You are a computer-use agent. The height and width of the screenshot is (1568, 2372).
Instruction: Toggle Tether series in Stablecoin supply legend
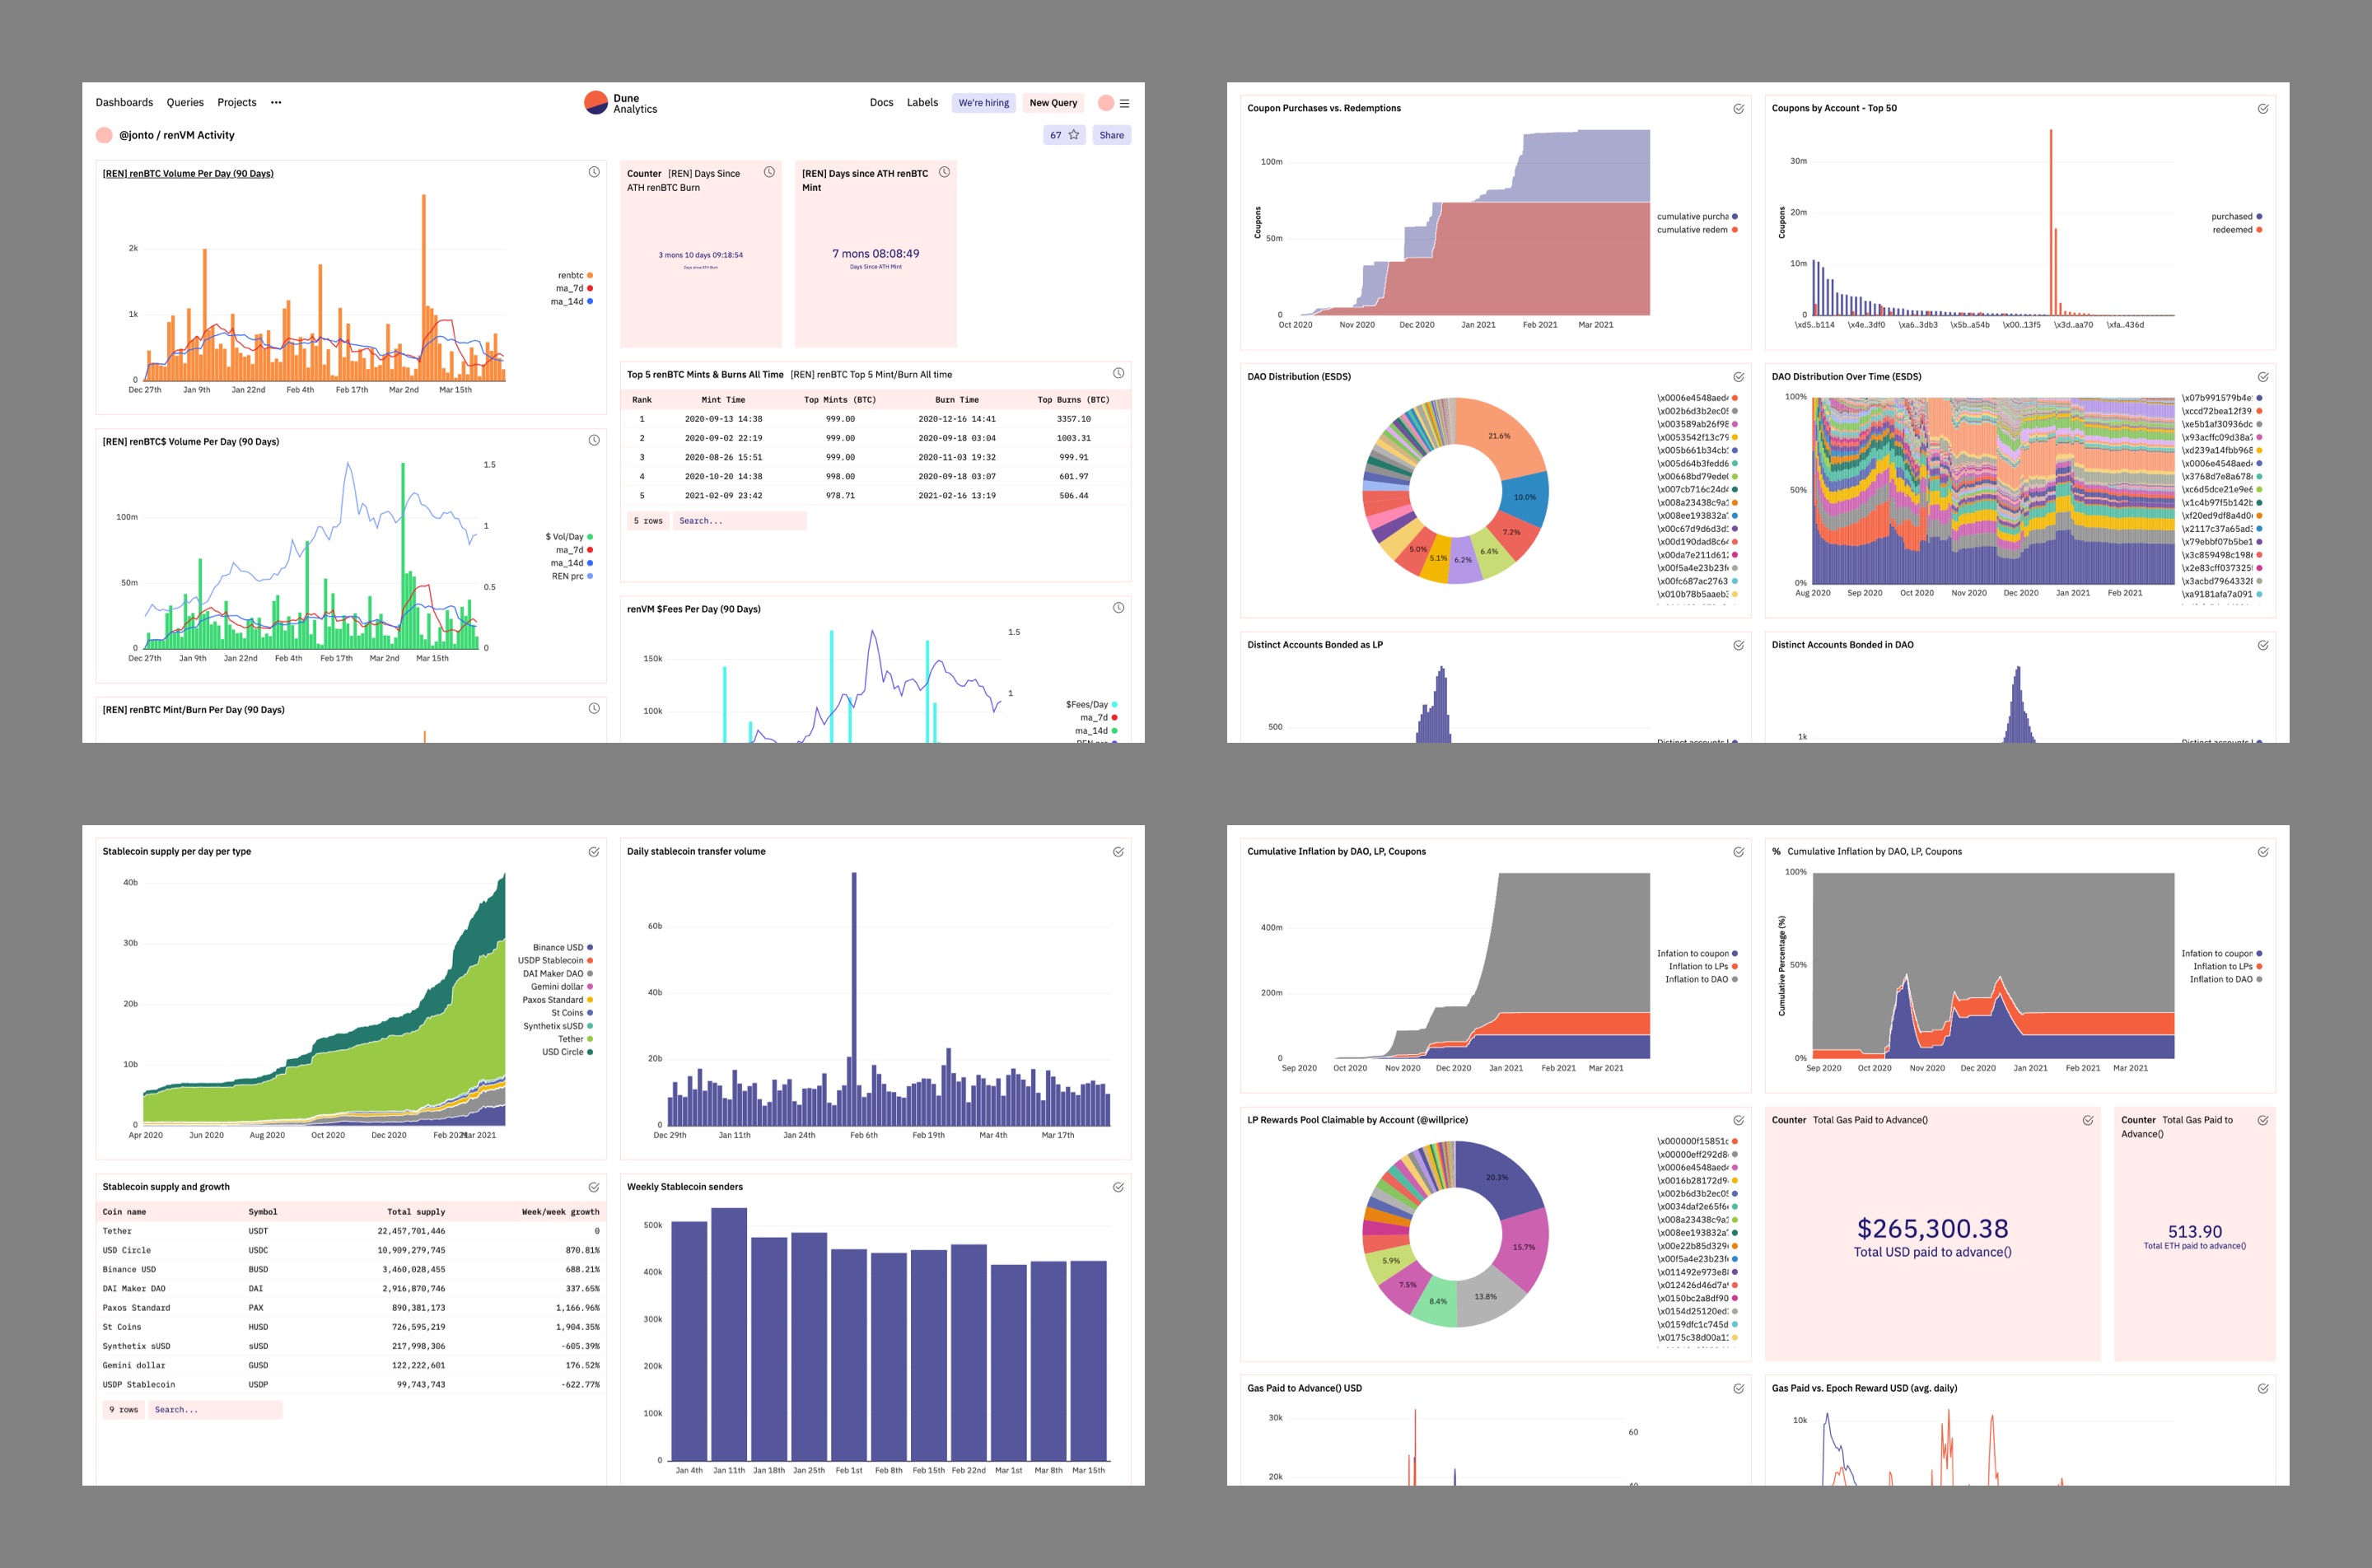575,1039
